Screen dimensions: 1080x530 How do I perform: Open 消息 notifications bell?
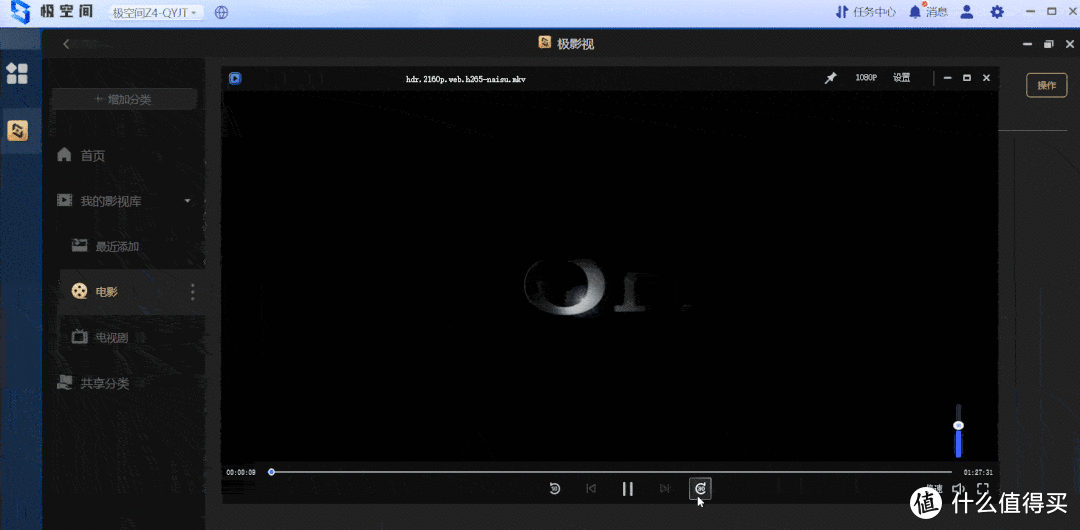[x=928, y=12]
